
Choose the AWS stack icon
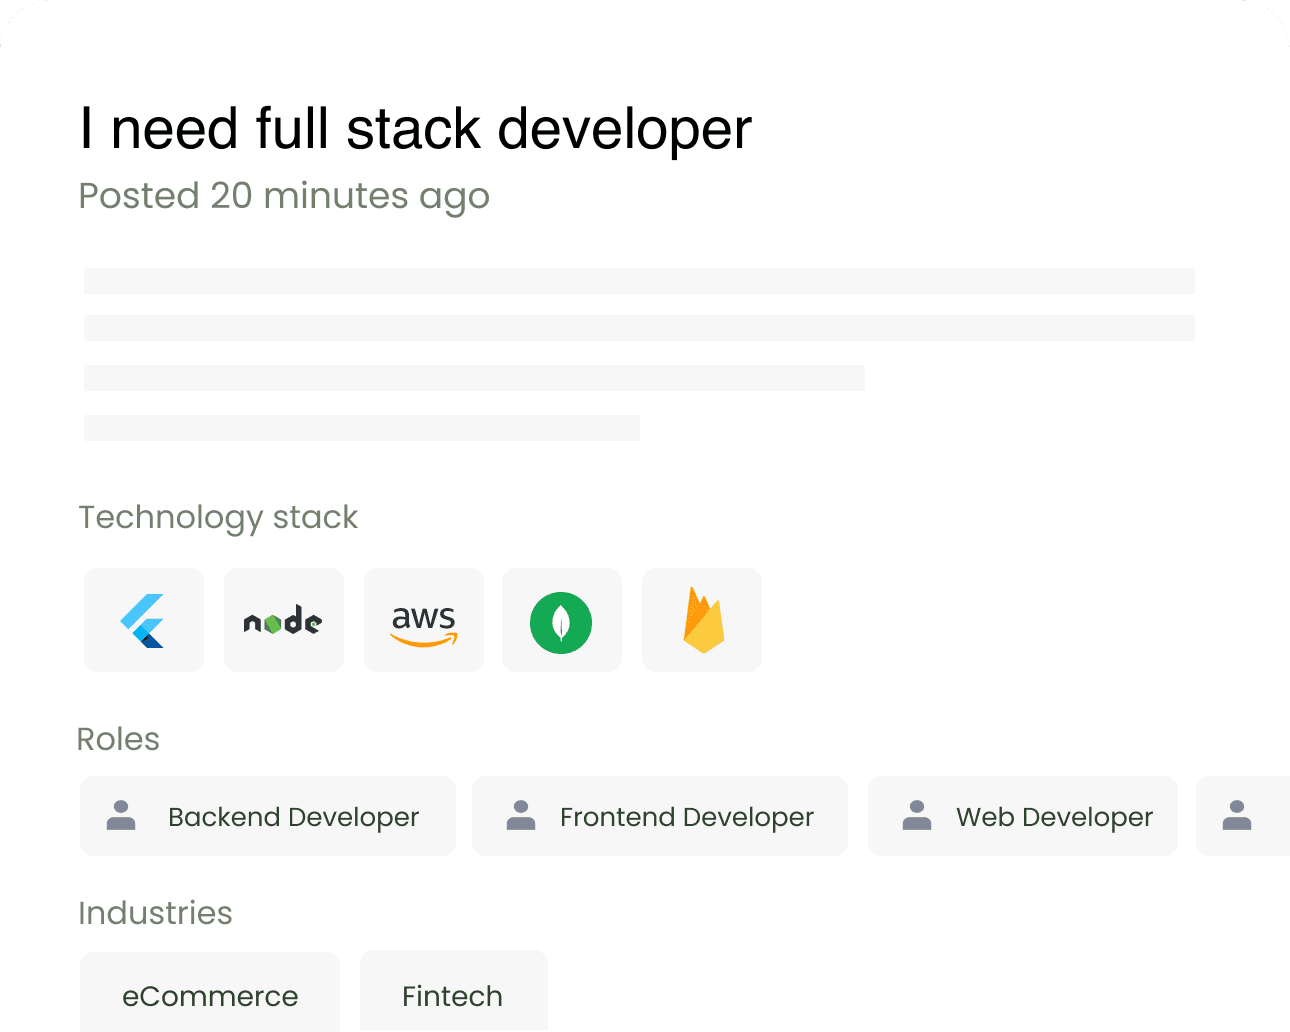point(424,620)
